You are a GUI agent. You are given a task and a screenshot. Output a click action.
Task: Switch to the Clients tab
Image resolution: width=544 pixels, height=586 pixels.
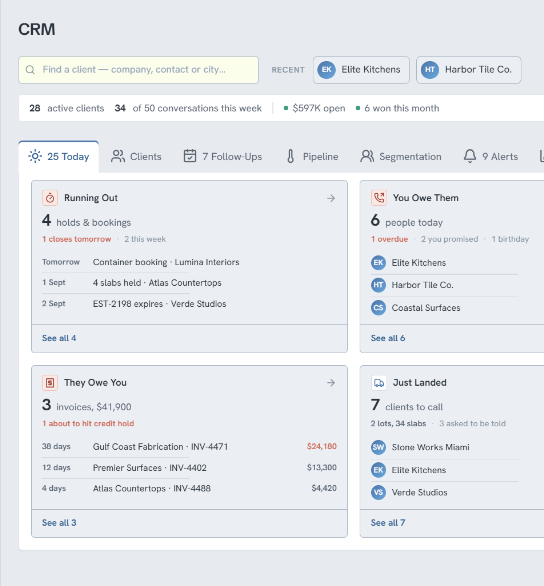[x=136, y=157]
